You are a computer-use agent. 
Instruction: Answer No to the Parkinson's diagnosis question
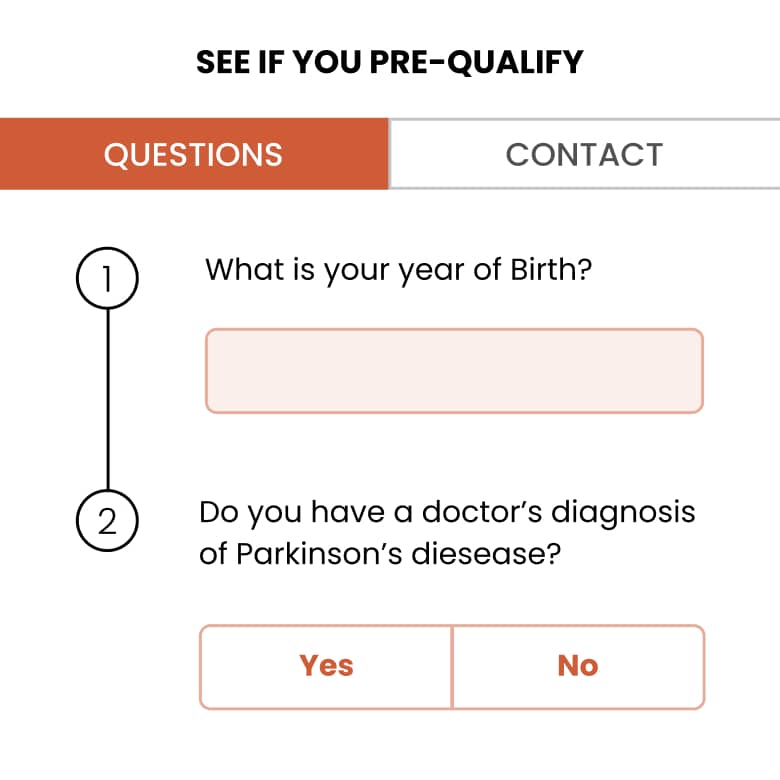(578, 666)
